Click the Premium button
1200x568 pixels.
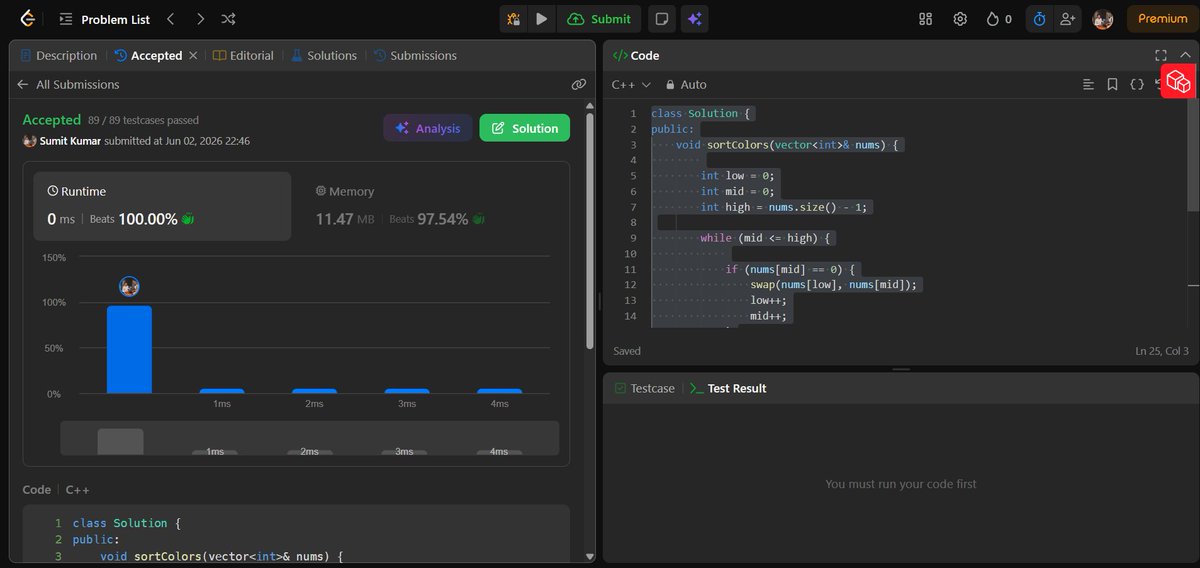coord(1163,19)
